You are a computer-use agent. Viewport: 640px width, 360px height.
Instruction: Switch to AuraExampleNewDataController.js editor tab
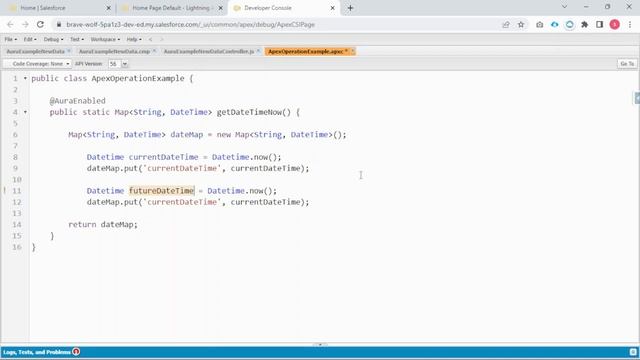[209, 51]
